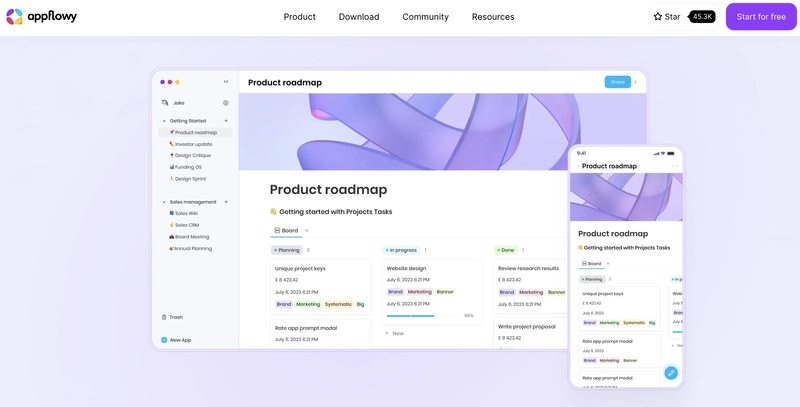Open desktop Rate app prompt modal card
This screenshot has width=800, height=407.
pos(321,334)
